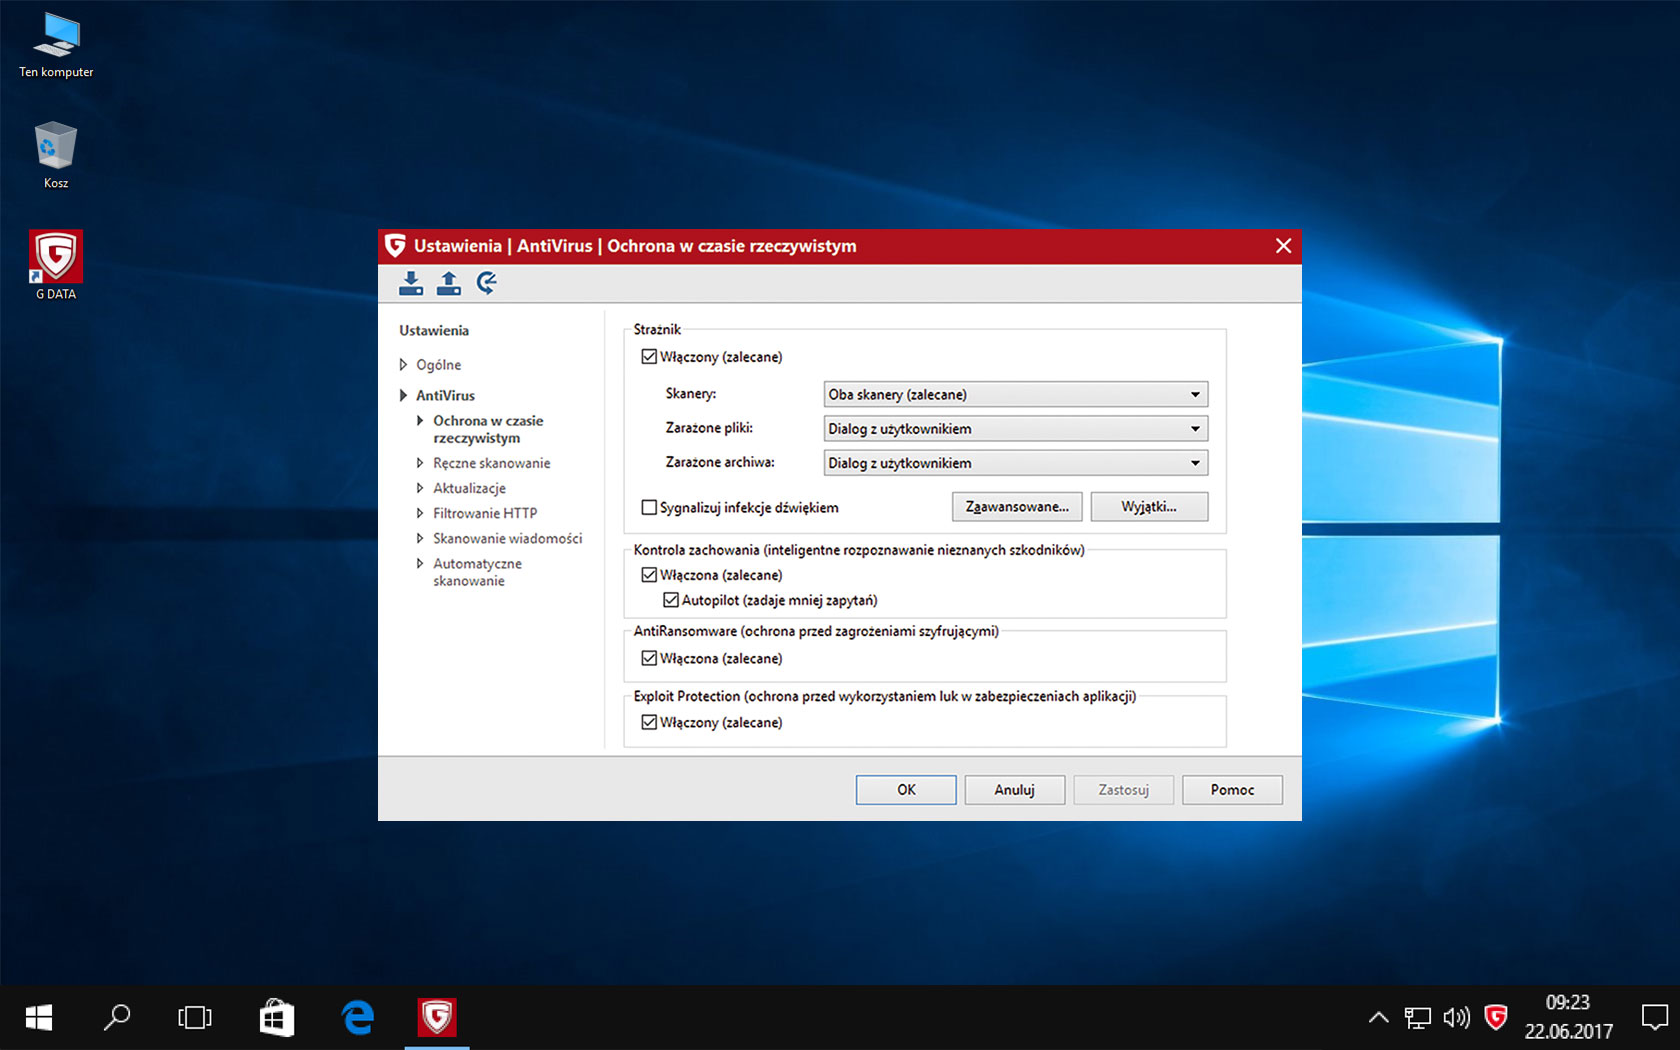Image resolution: width=1680 pixels, height=1050 pixels.
Task: Expand Skanowanie wiadomości tree arrow
Action: pyautogui.click(x=420, y=538)
